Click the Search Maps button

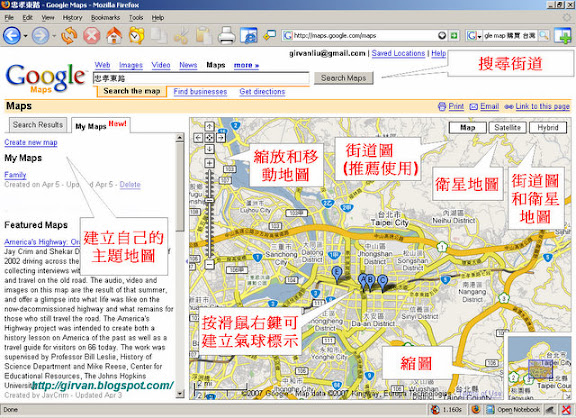(x=343, y=78)
